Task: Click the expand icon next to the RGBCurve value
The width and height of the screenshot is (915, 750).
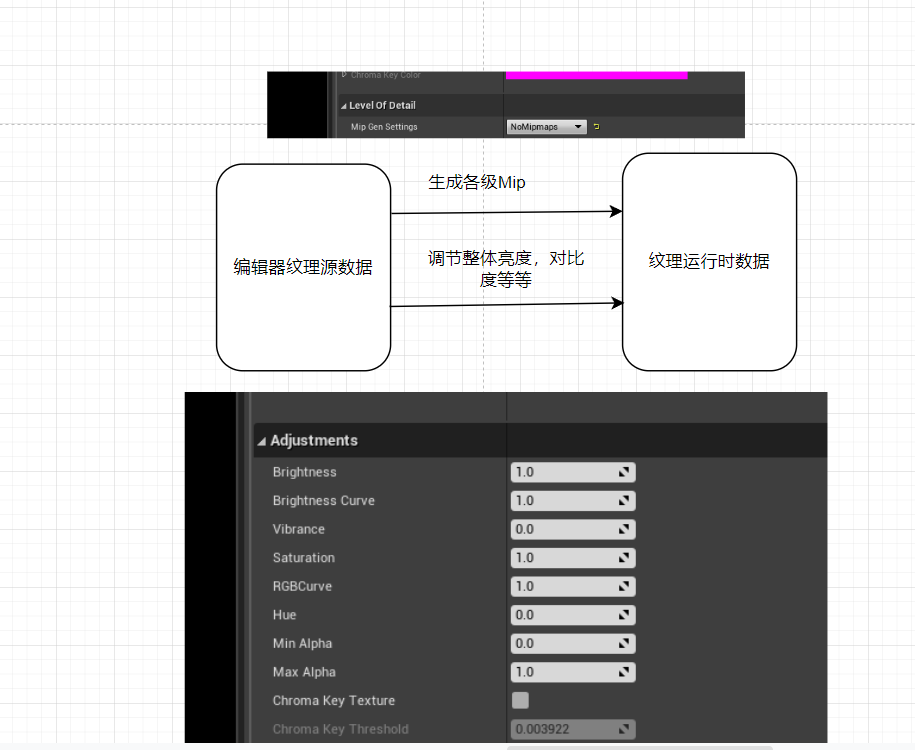Action: 625,586
